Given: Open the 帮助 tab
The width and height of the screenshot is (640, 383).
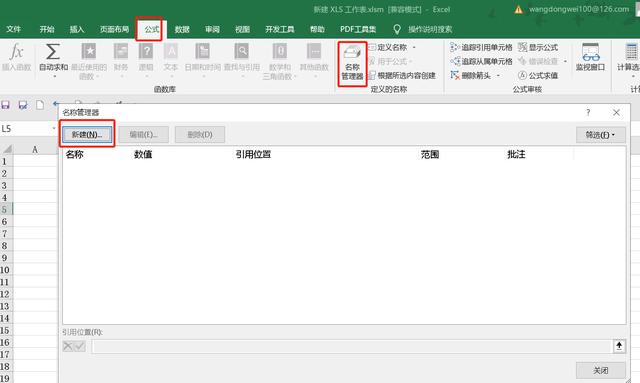Looking at the screenshot, I should coord(317,29).
